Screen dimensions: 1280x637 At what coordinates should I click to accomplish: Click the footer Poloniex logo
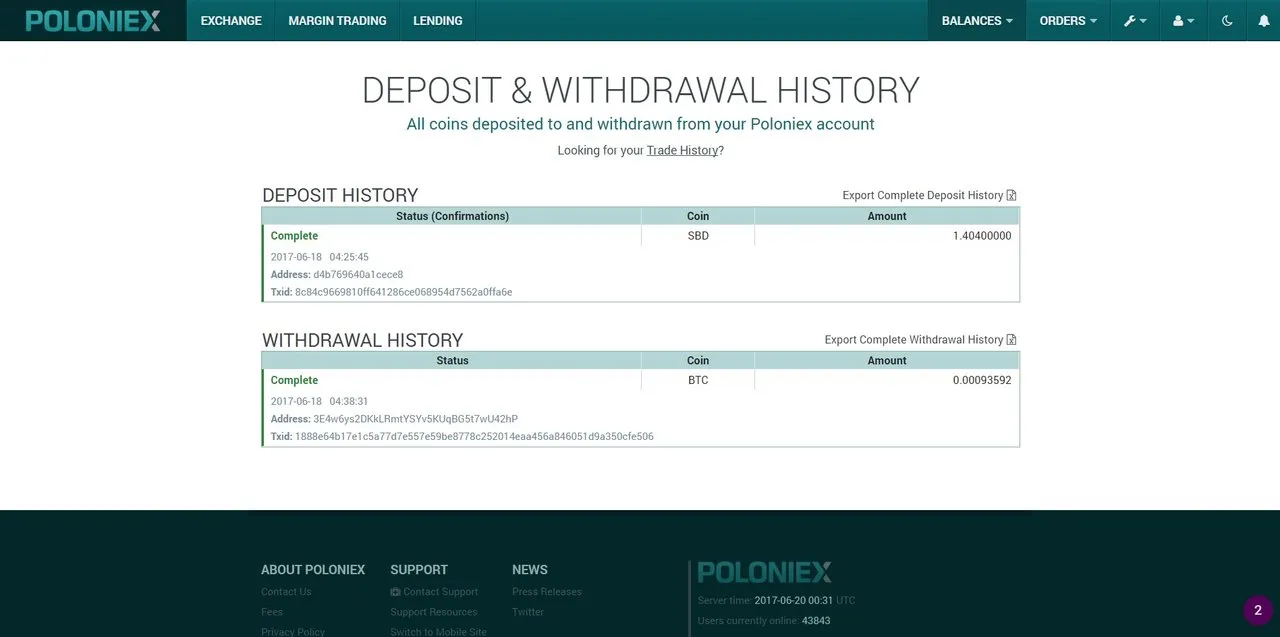(765, 572)
